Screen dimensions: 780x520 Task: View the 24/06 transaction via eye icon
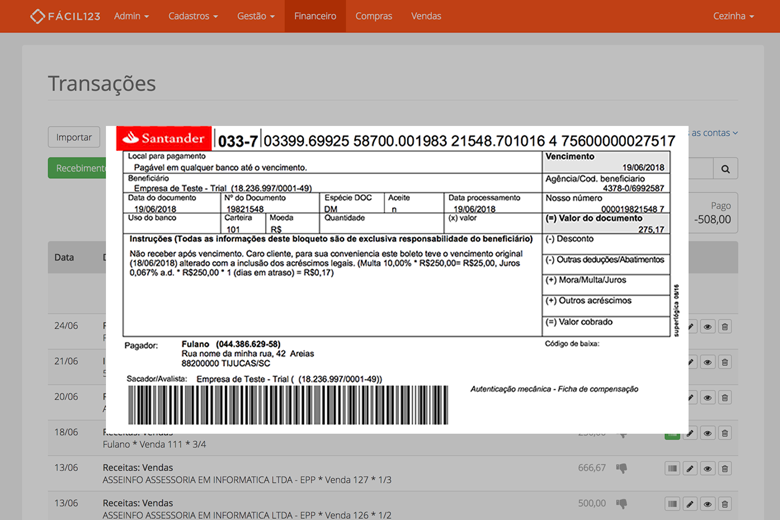coord(707,327)
